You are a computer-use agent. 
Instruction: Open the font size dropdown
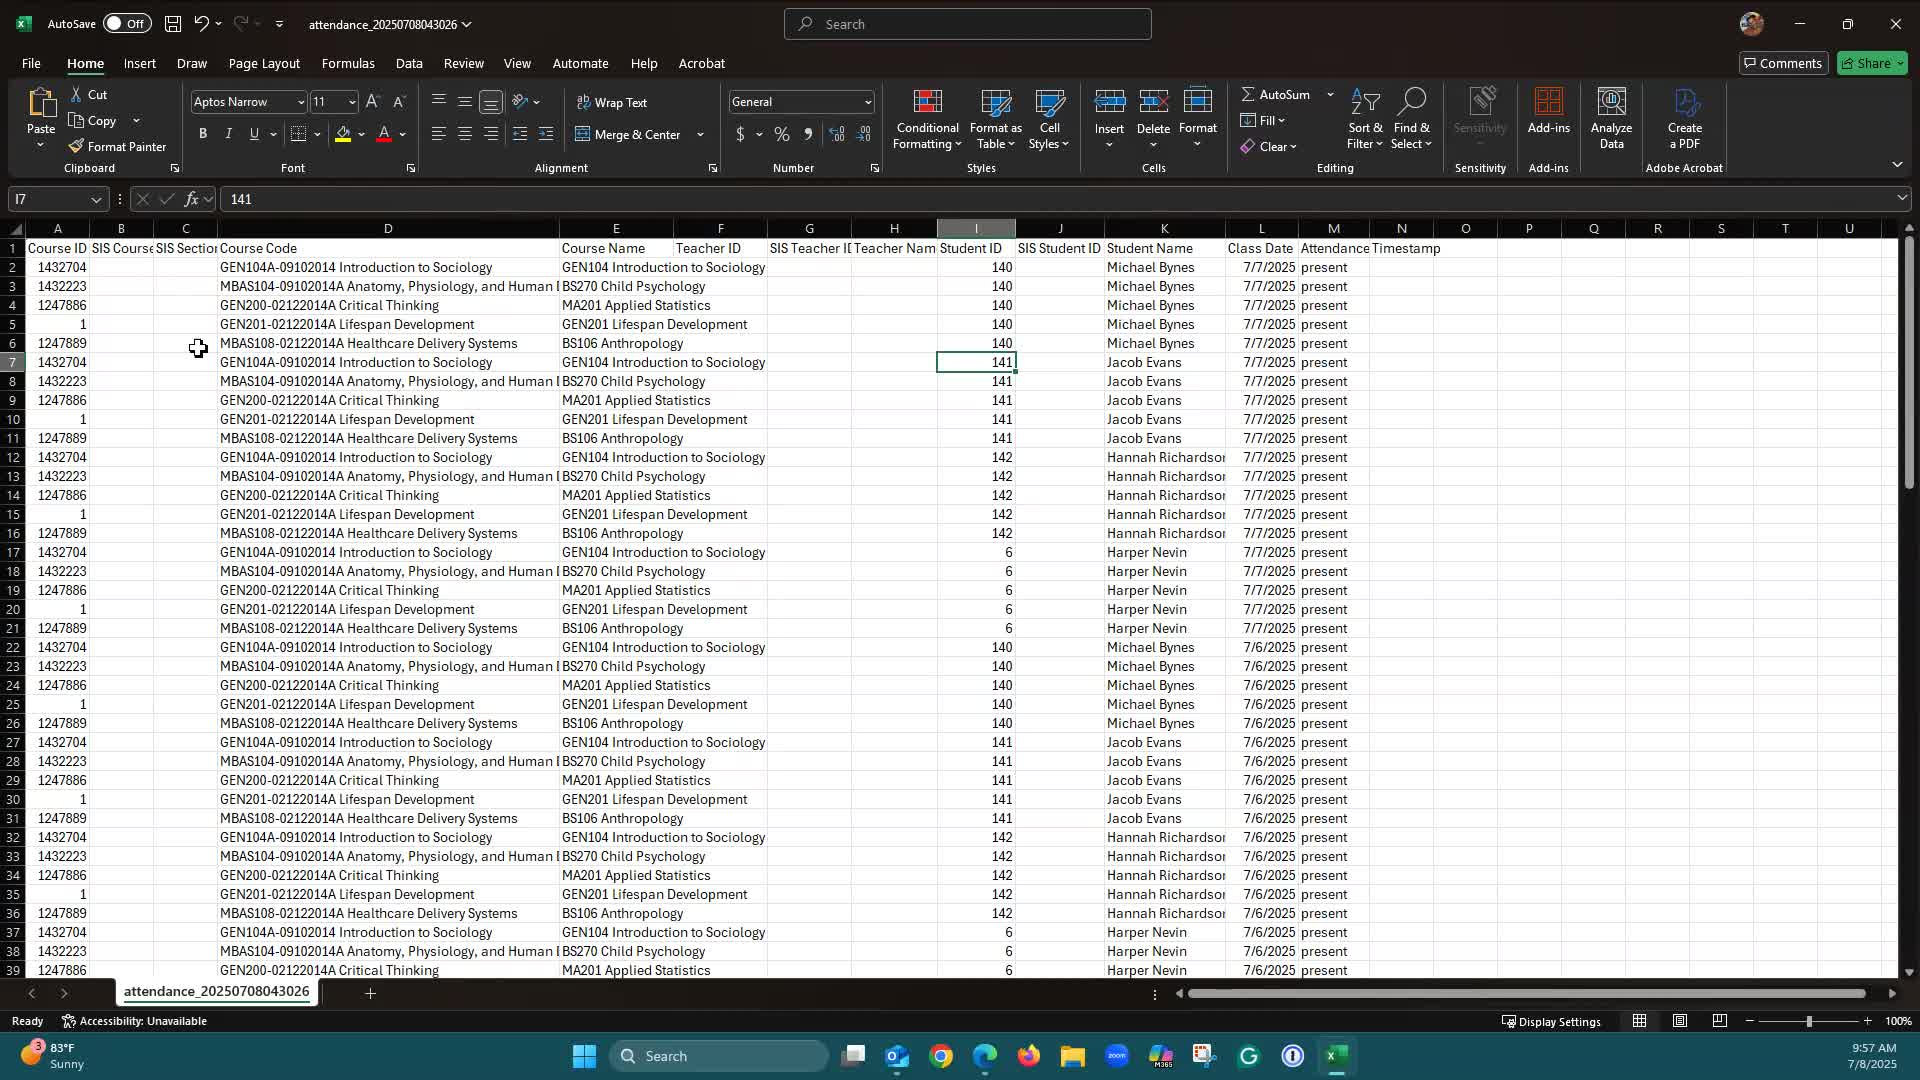pos(352,102)
